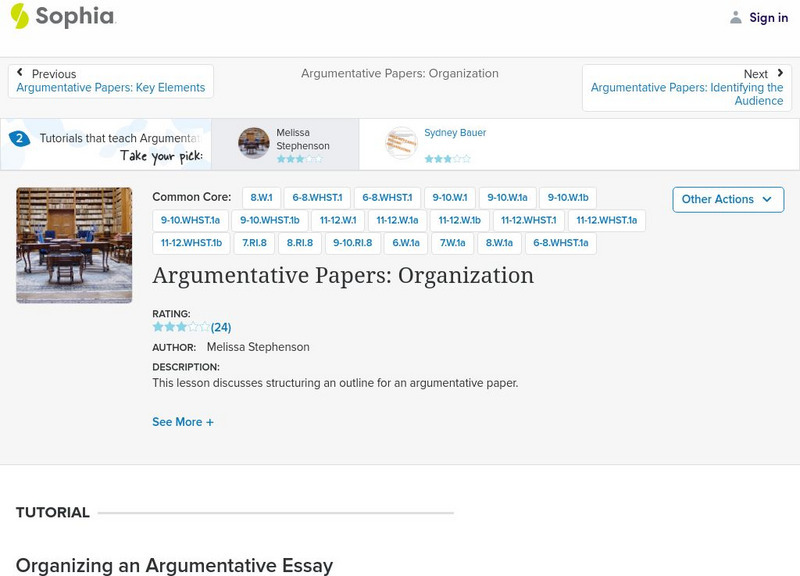Select the 9-10.RI.8 standard tag
Screen dimensions: 800x576
353,243
